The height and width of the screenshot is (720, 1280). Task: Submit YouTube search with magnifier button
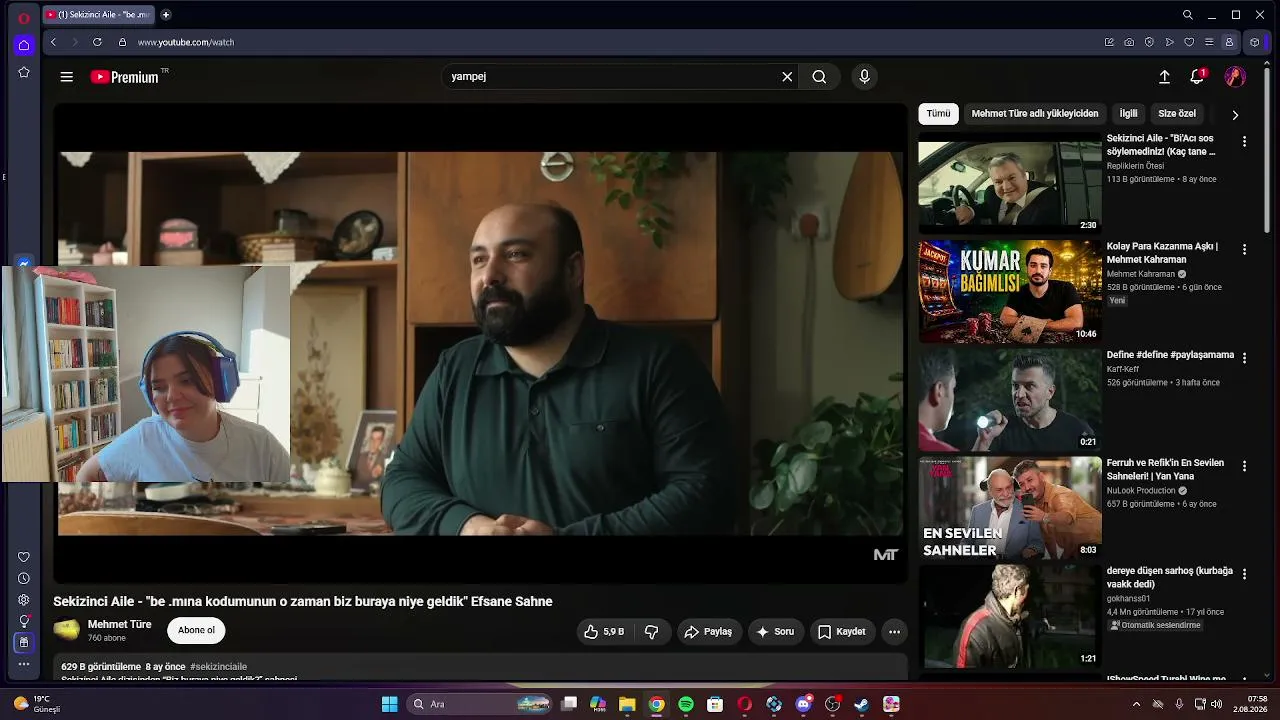819,77
